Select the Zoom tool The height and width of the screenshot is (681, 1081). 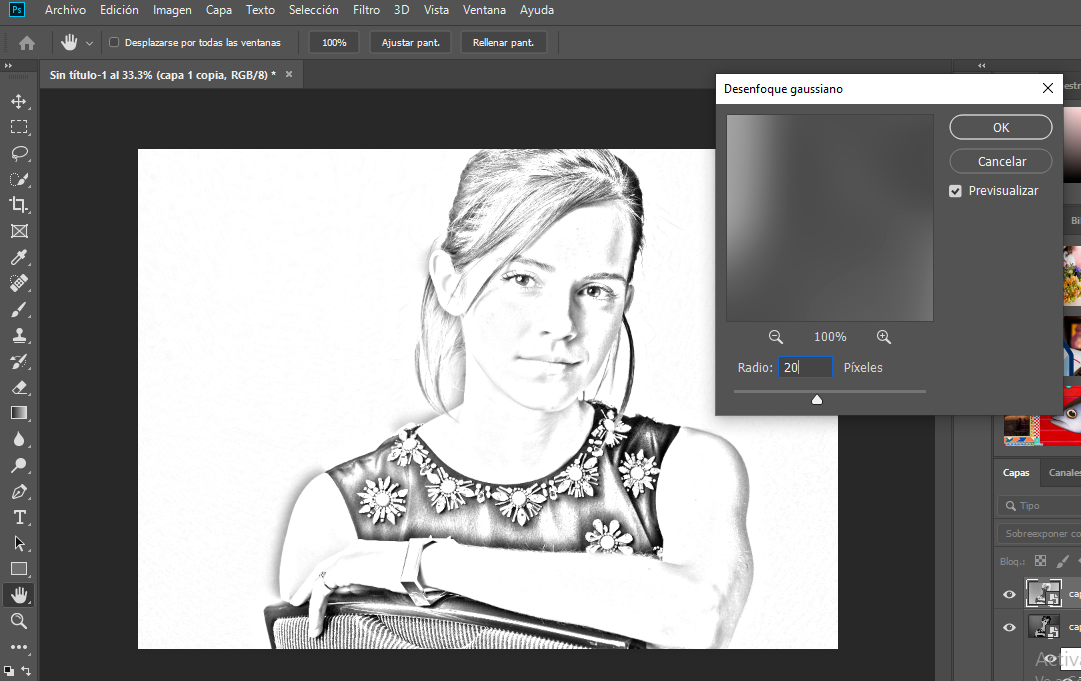19,620
